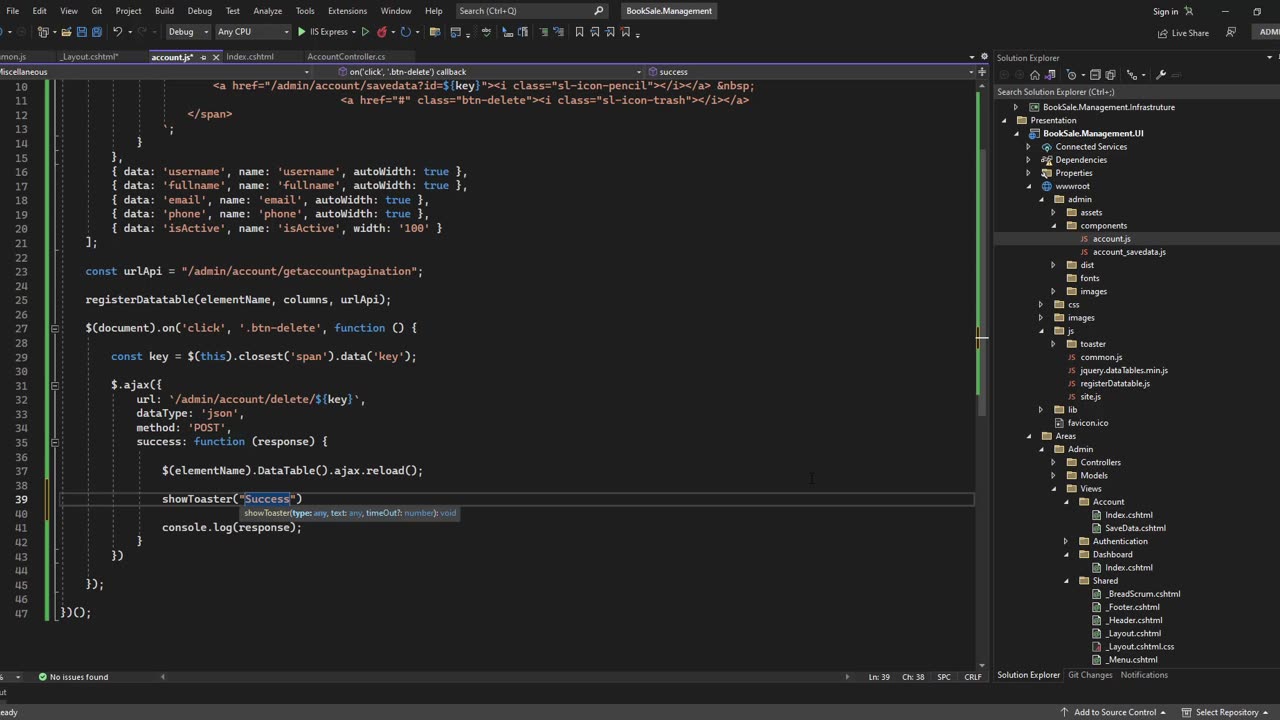
Task: Open the Any CPU platform dropdown
Action: click(x=253, y=32)
